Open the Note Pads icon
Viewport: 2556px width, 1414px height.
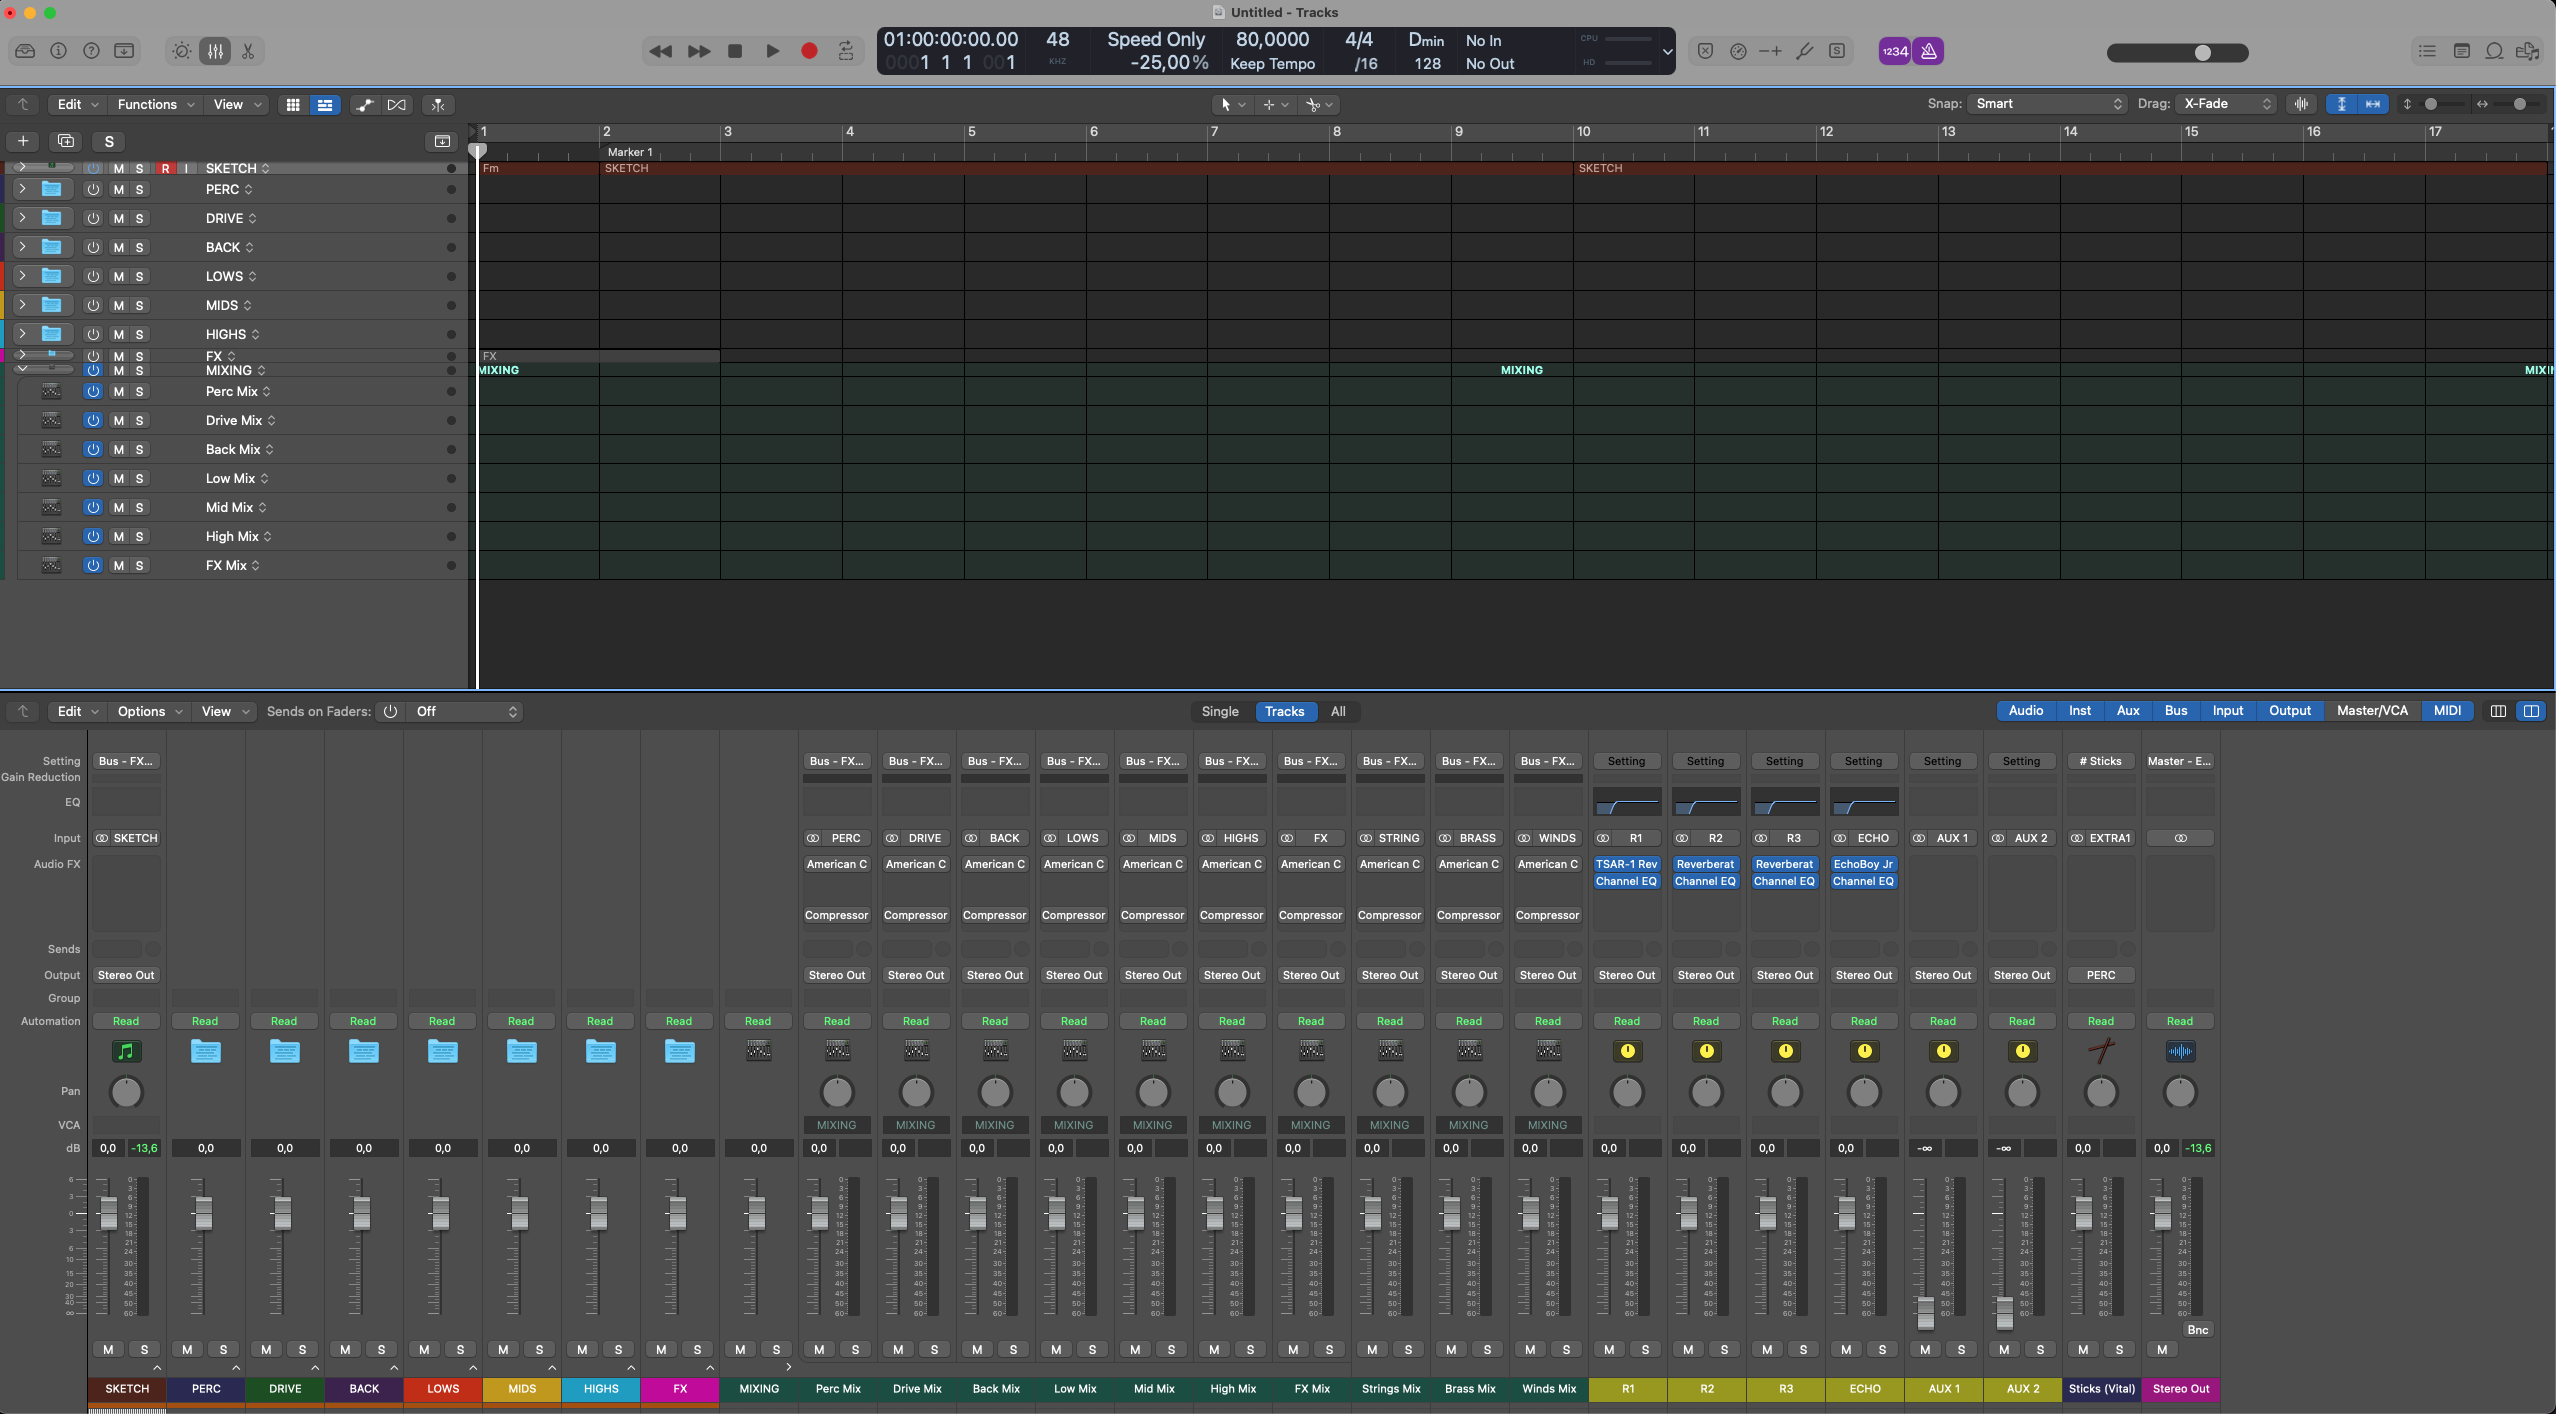(x=2461, y=51)
